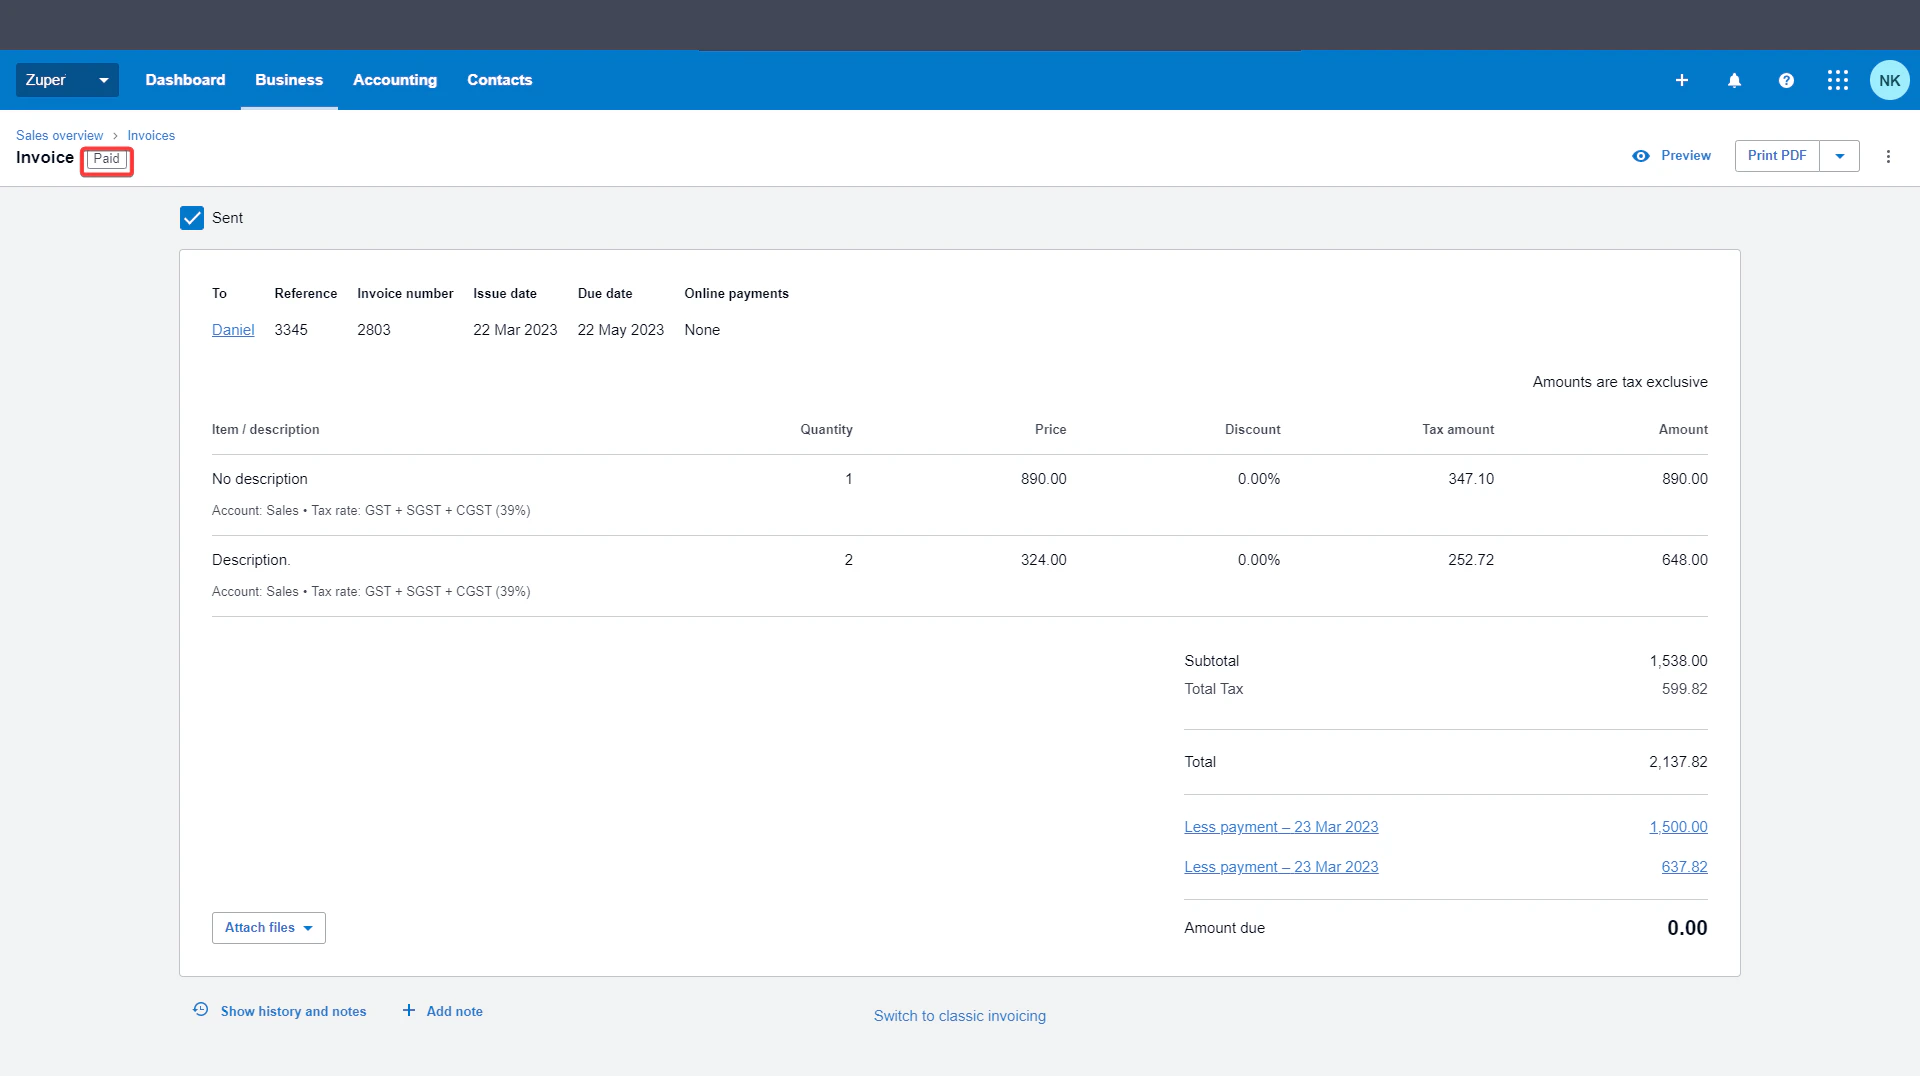The image size is (1920, 1076).
Task: Open the Attach files dropdown
Action: coord(269,928)
